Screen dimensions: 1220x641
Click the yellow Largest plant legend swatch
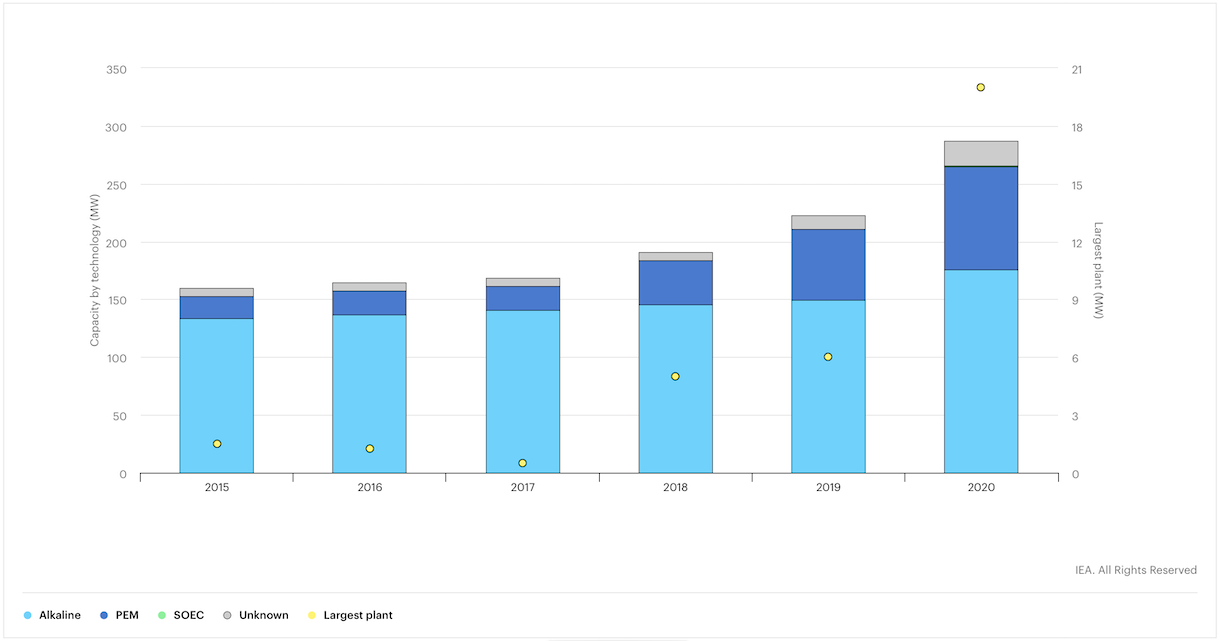[312, 615]
